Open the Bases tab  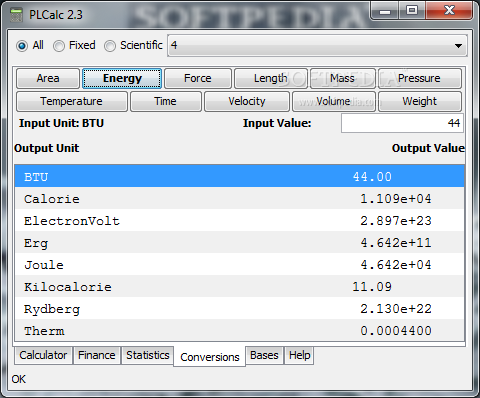point(264,355)
